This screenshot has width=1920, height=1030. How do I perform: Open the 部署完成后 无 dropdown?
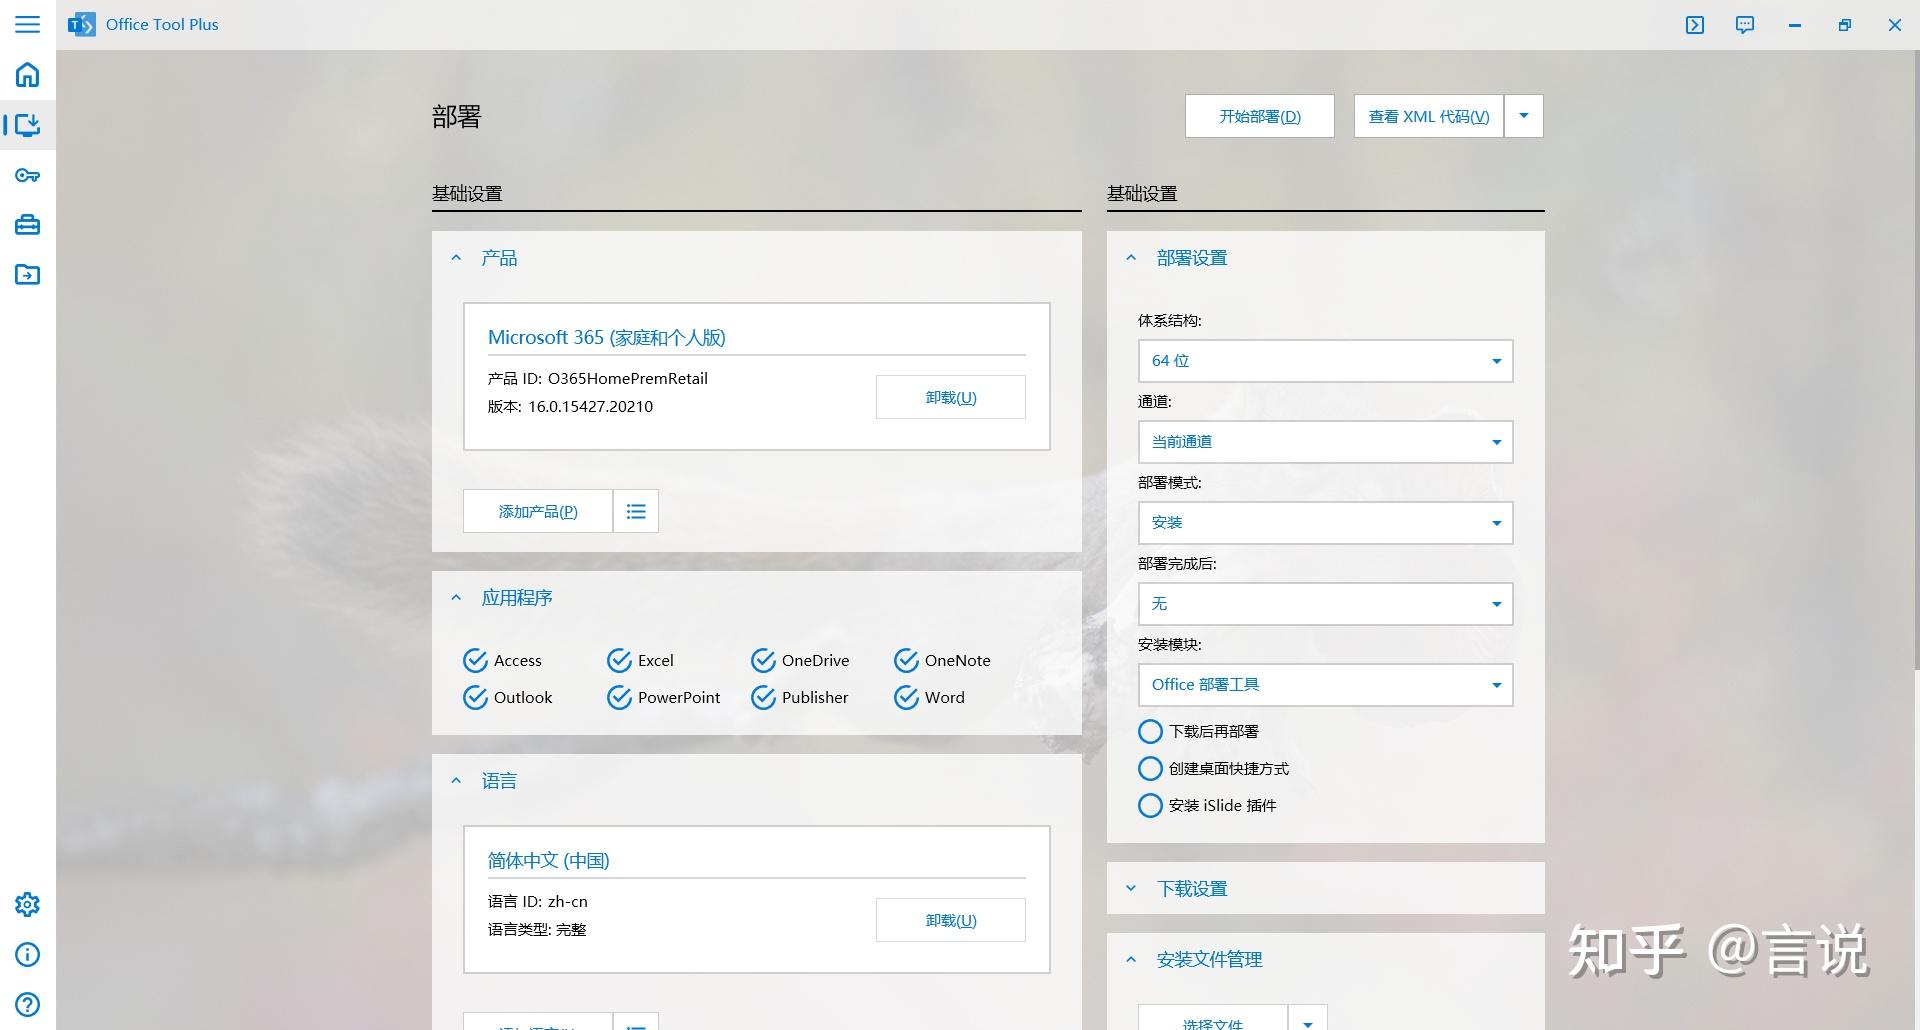point(1325,604)
